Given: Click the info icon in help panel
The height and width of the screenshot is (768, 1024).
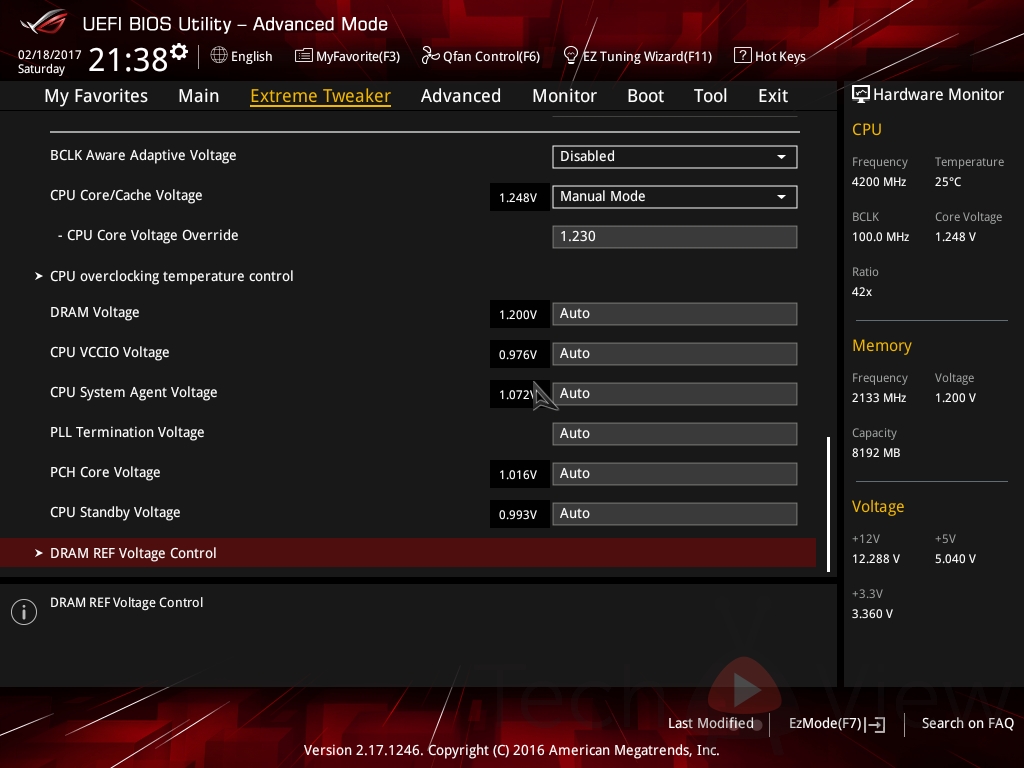Looking at the screenshot, I should pos(24,612).
